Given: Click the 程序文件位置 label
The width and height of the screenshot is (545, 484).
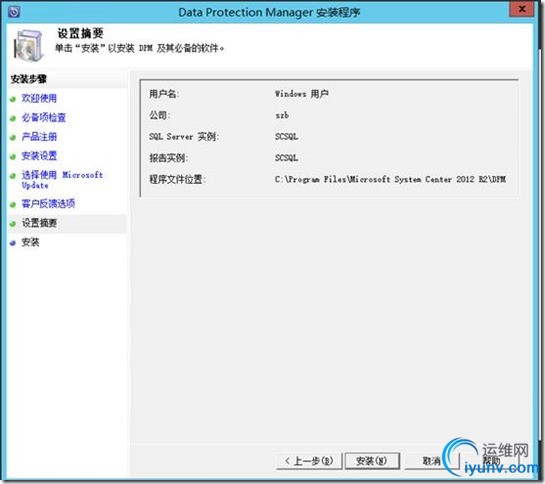Looking at the screenshot, I should point(177,179).
